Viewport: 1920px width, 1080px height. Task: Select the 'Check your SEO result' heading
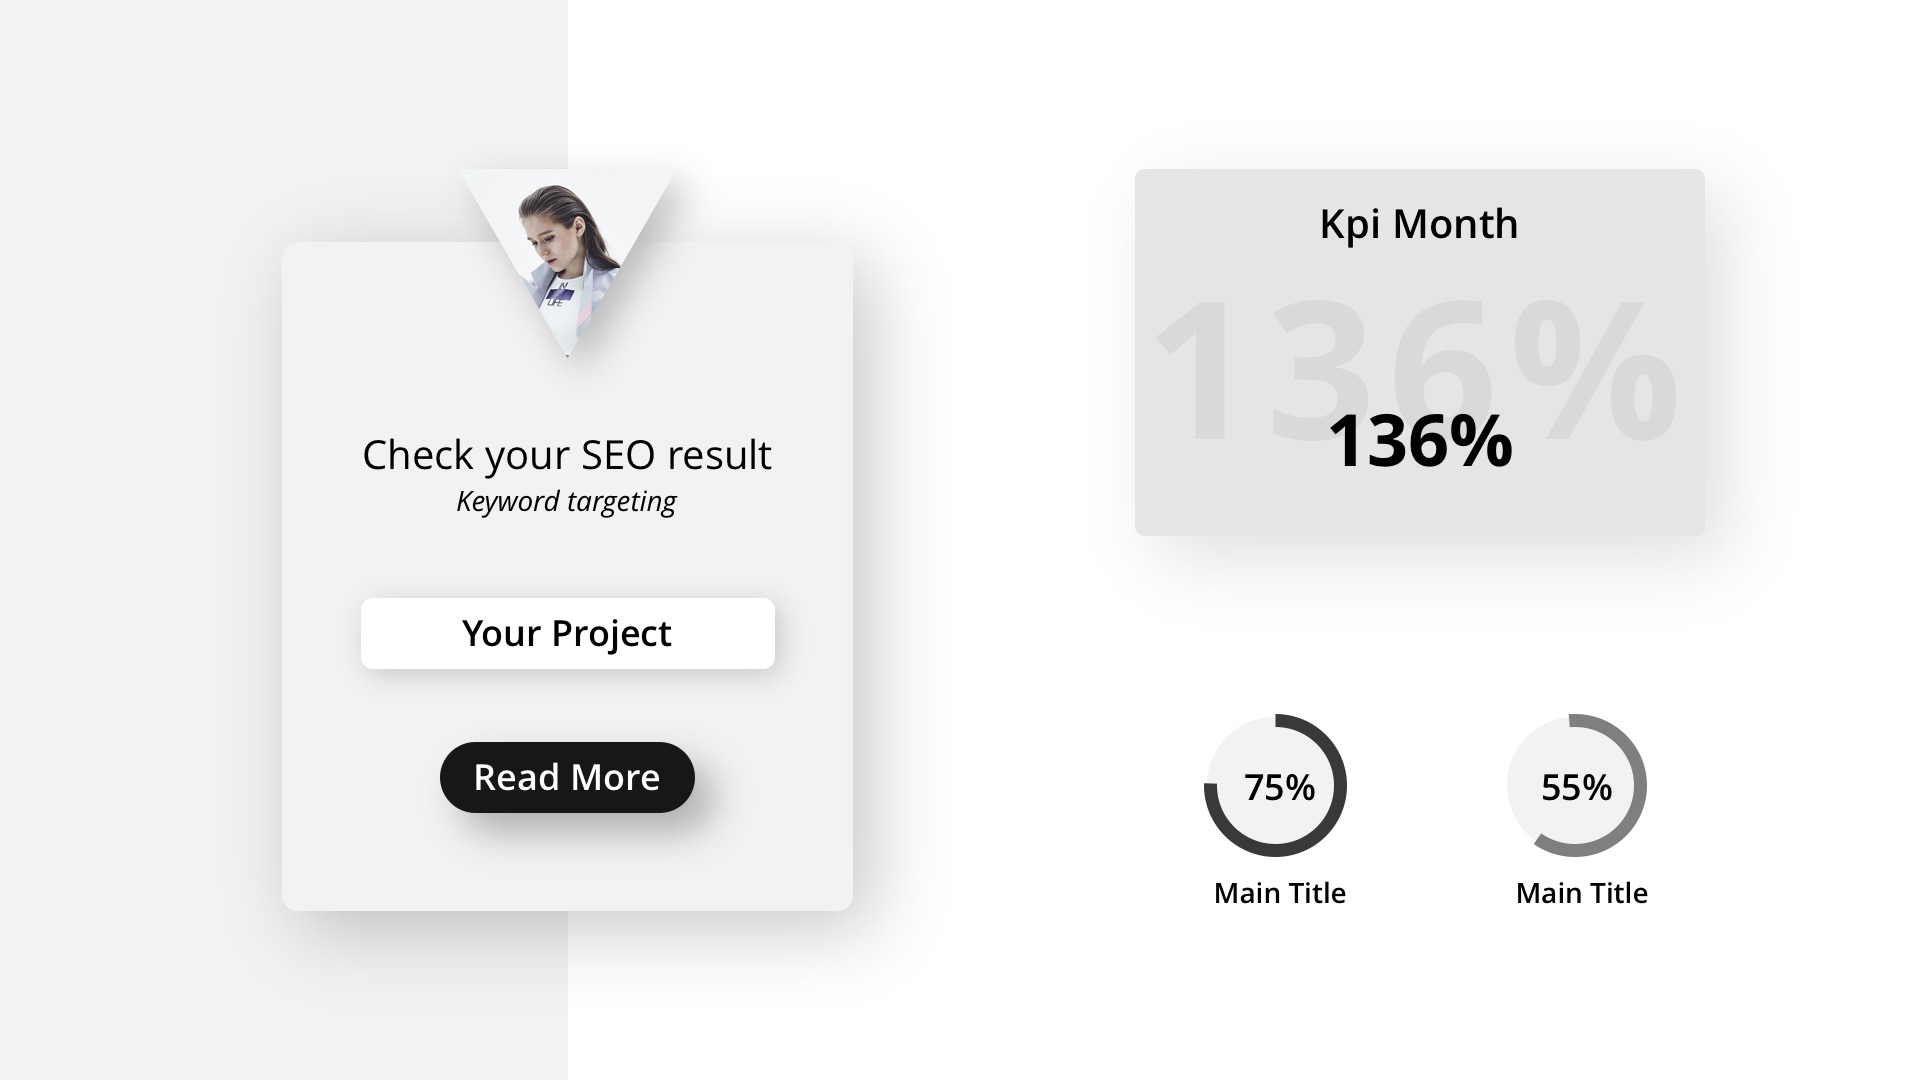click(x=566, y=455)
